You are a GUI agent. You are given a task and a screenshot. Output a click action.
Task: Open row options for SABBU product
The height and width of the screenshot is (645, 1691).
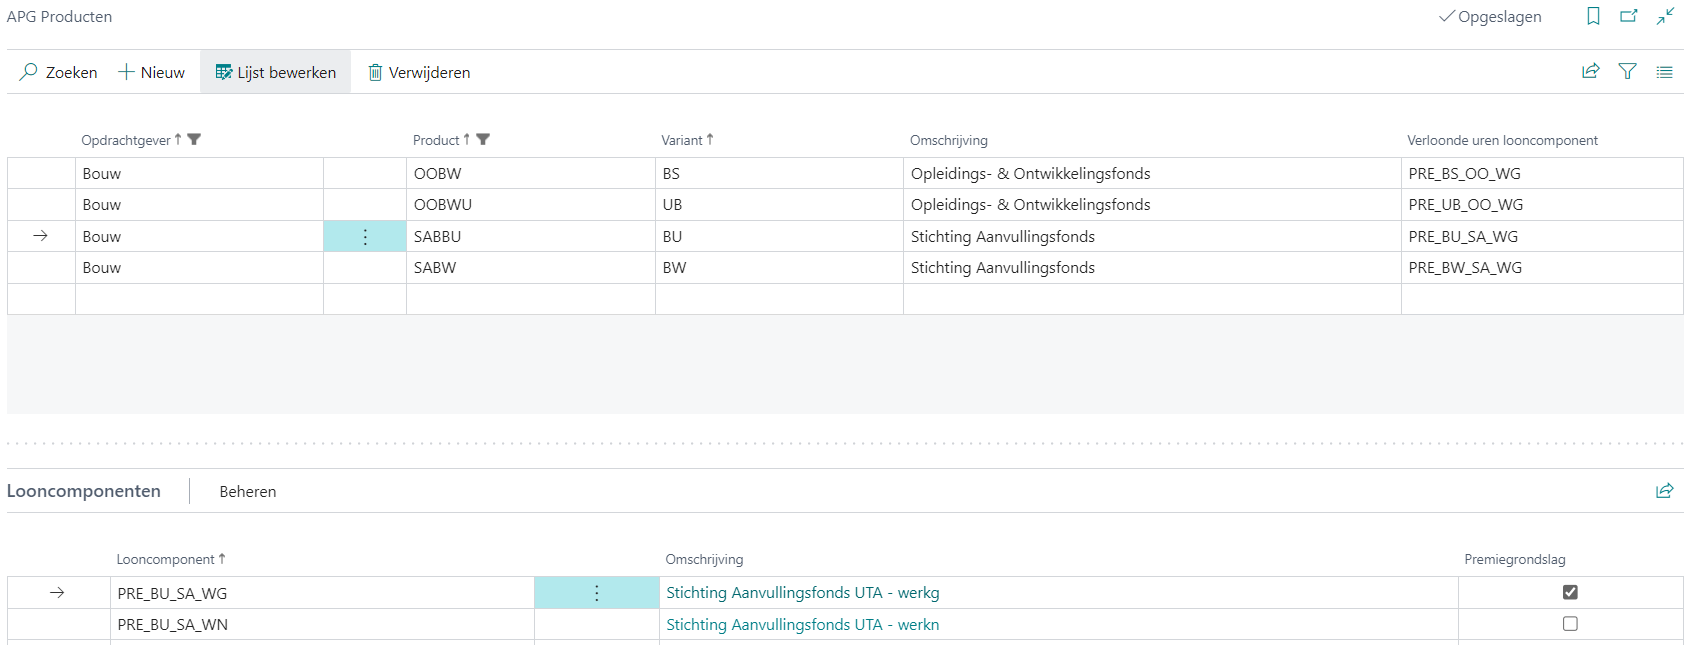point(365,237)
